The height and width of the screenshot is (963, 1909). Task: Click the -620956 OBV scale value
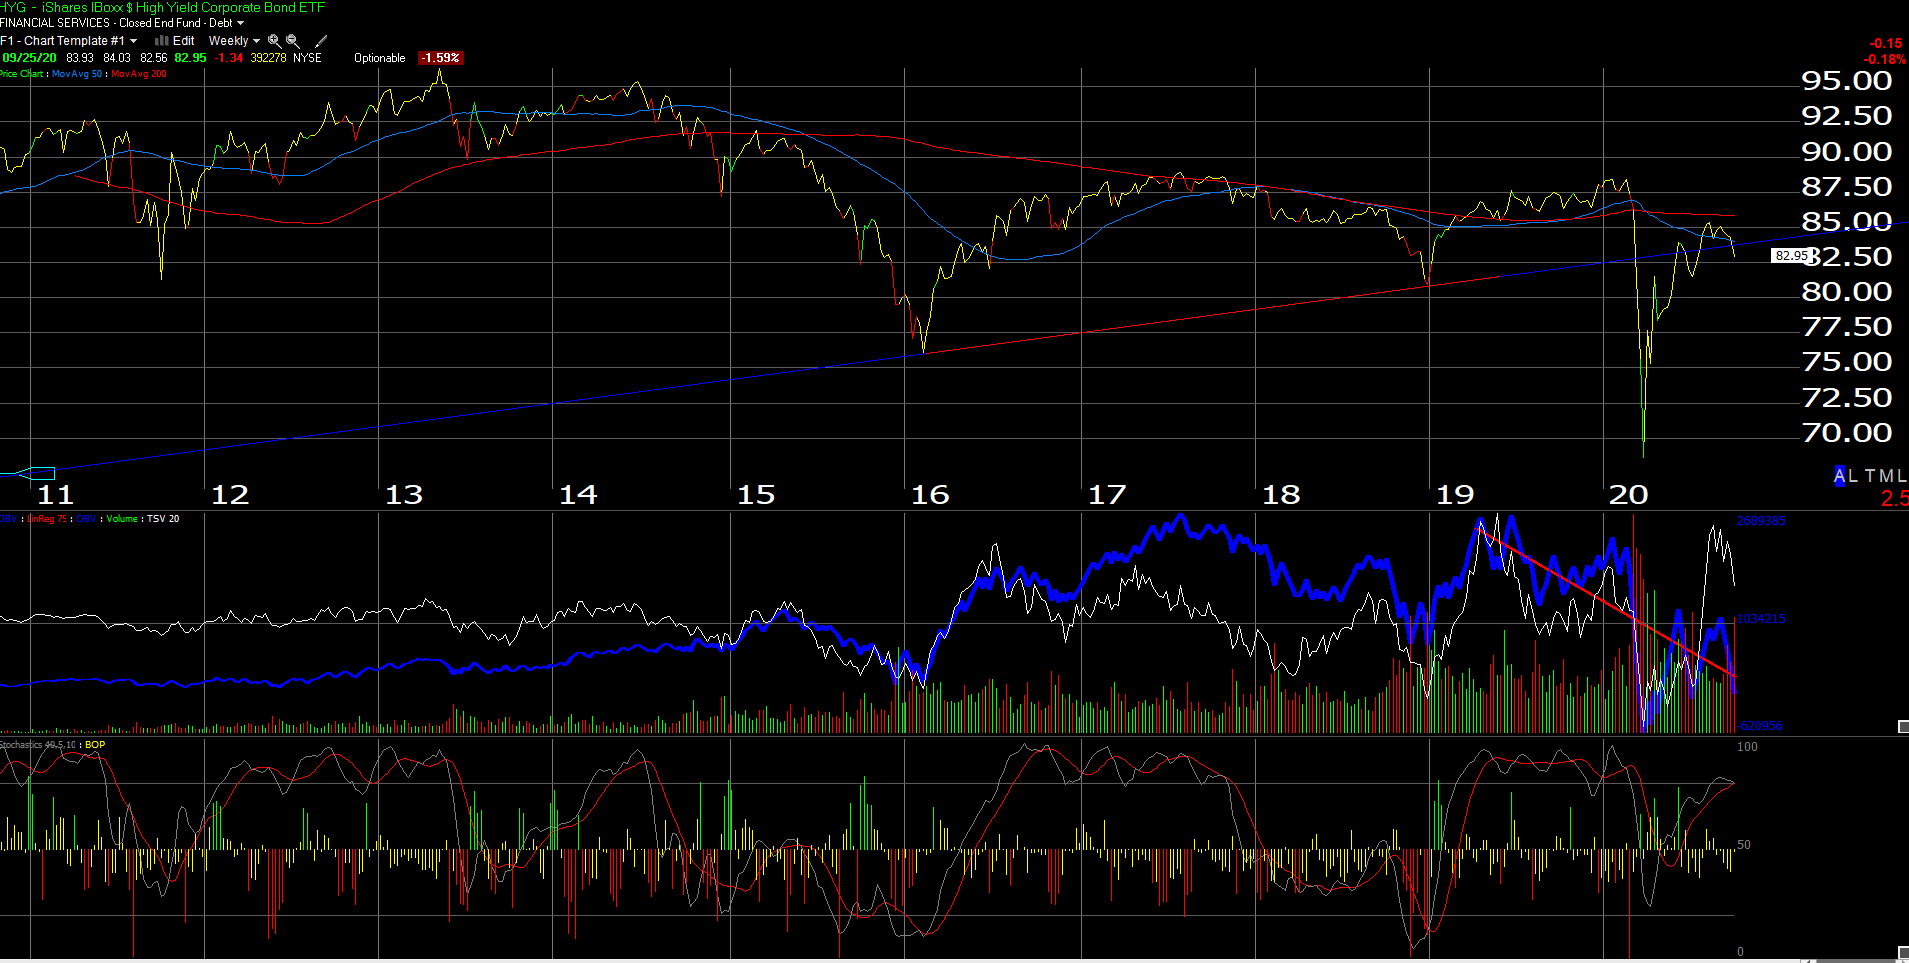click(1760, 726)
